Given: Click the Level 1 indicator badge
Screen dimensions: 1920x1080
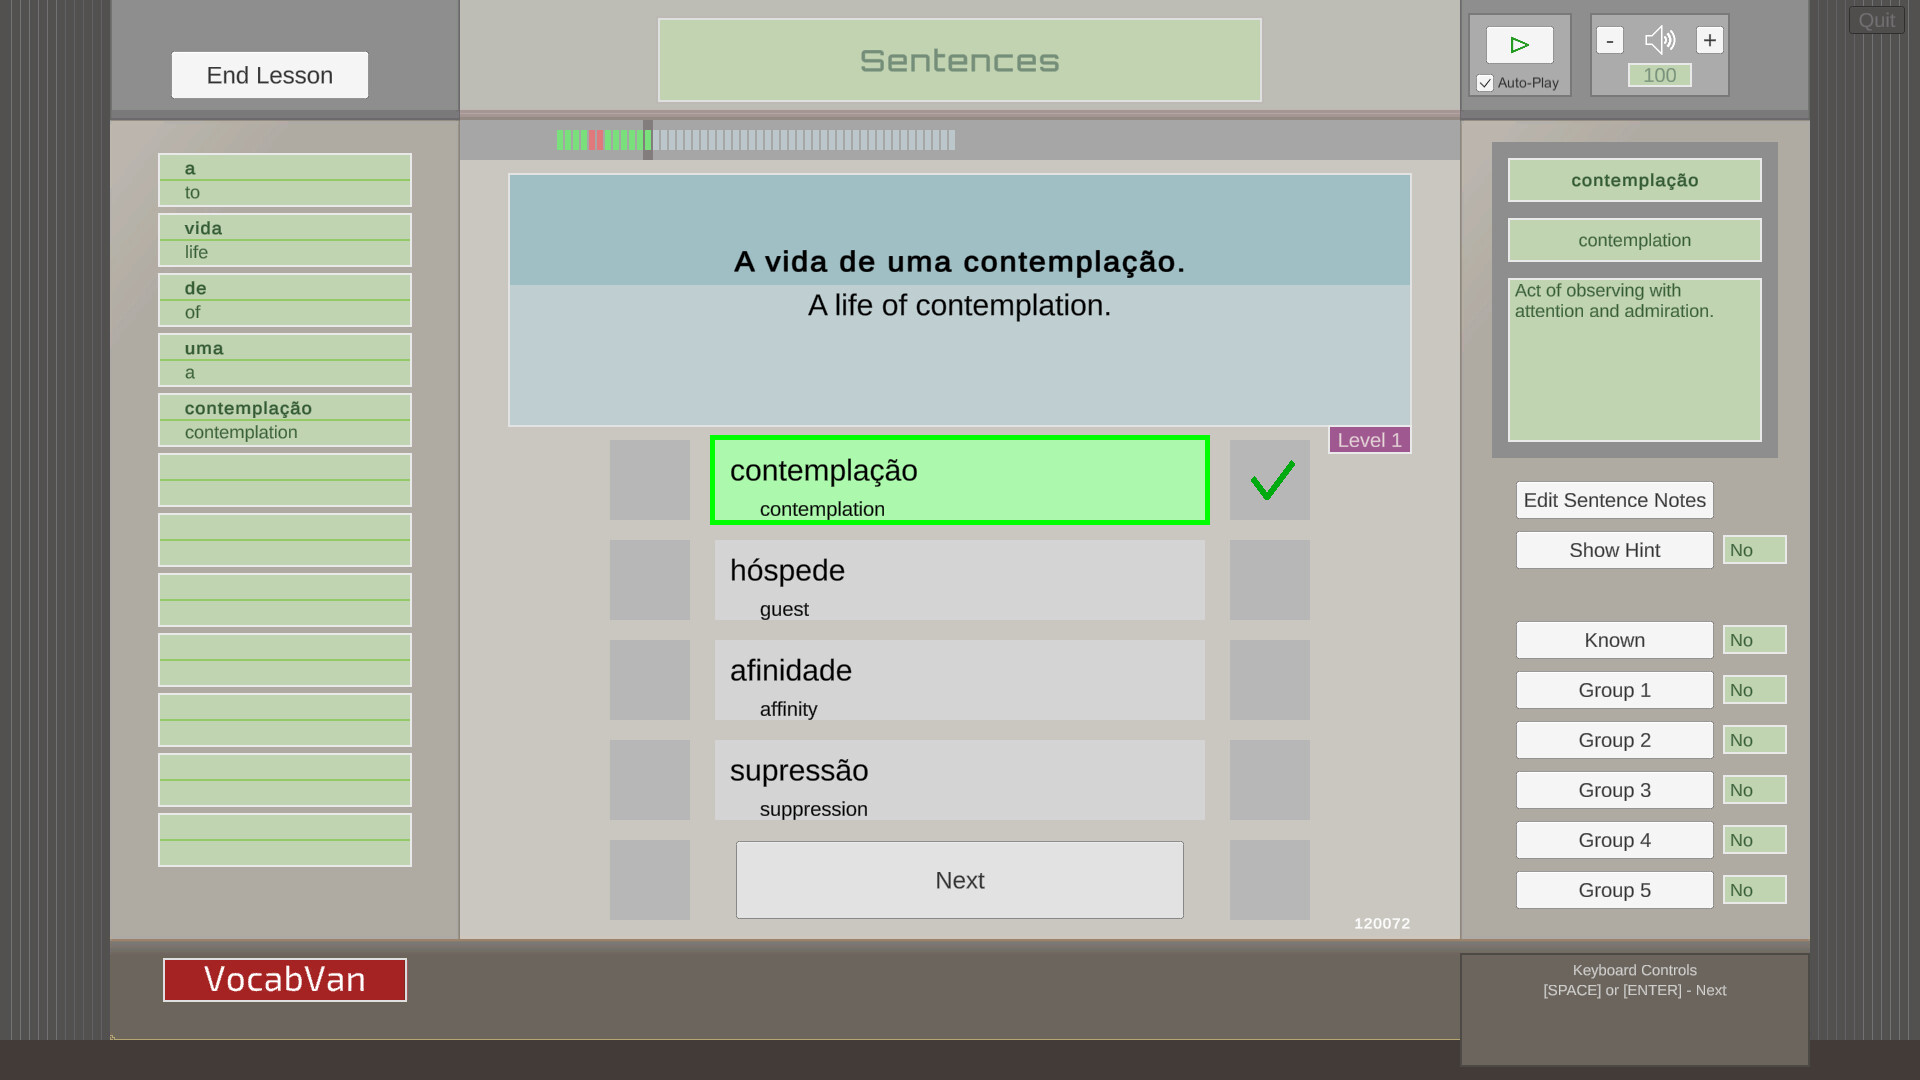Looking at the screenshot, I should 1370,439.
